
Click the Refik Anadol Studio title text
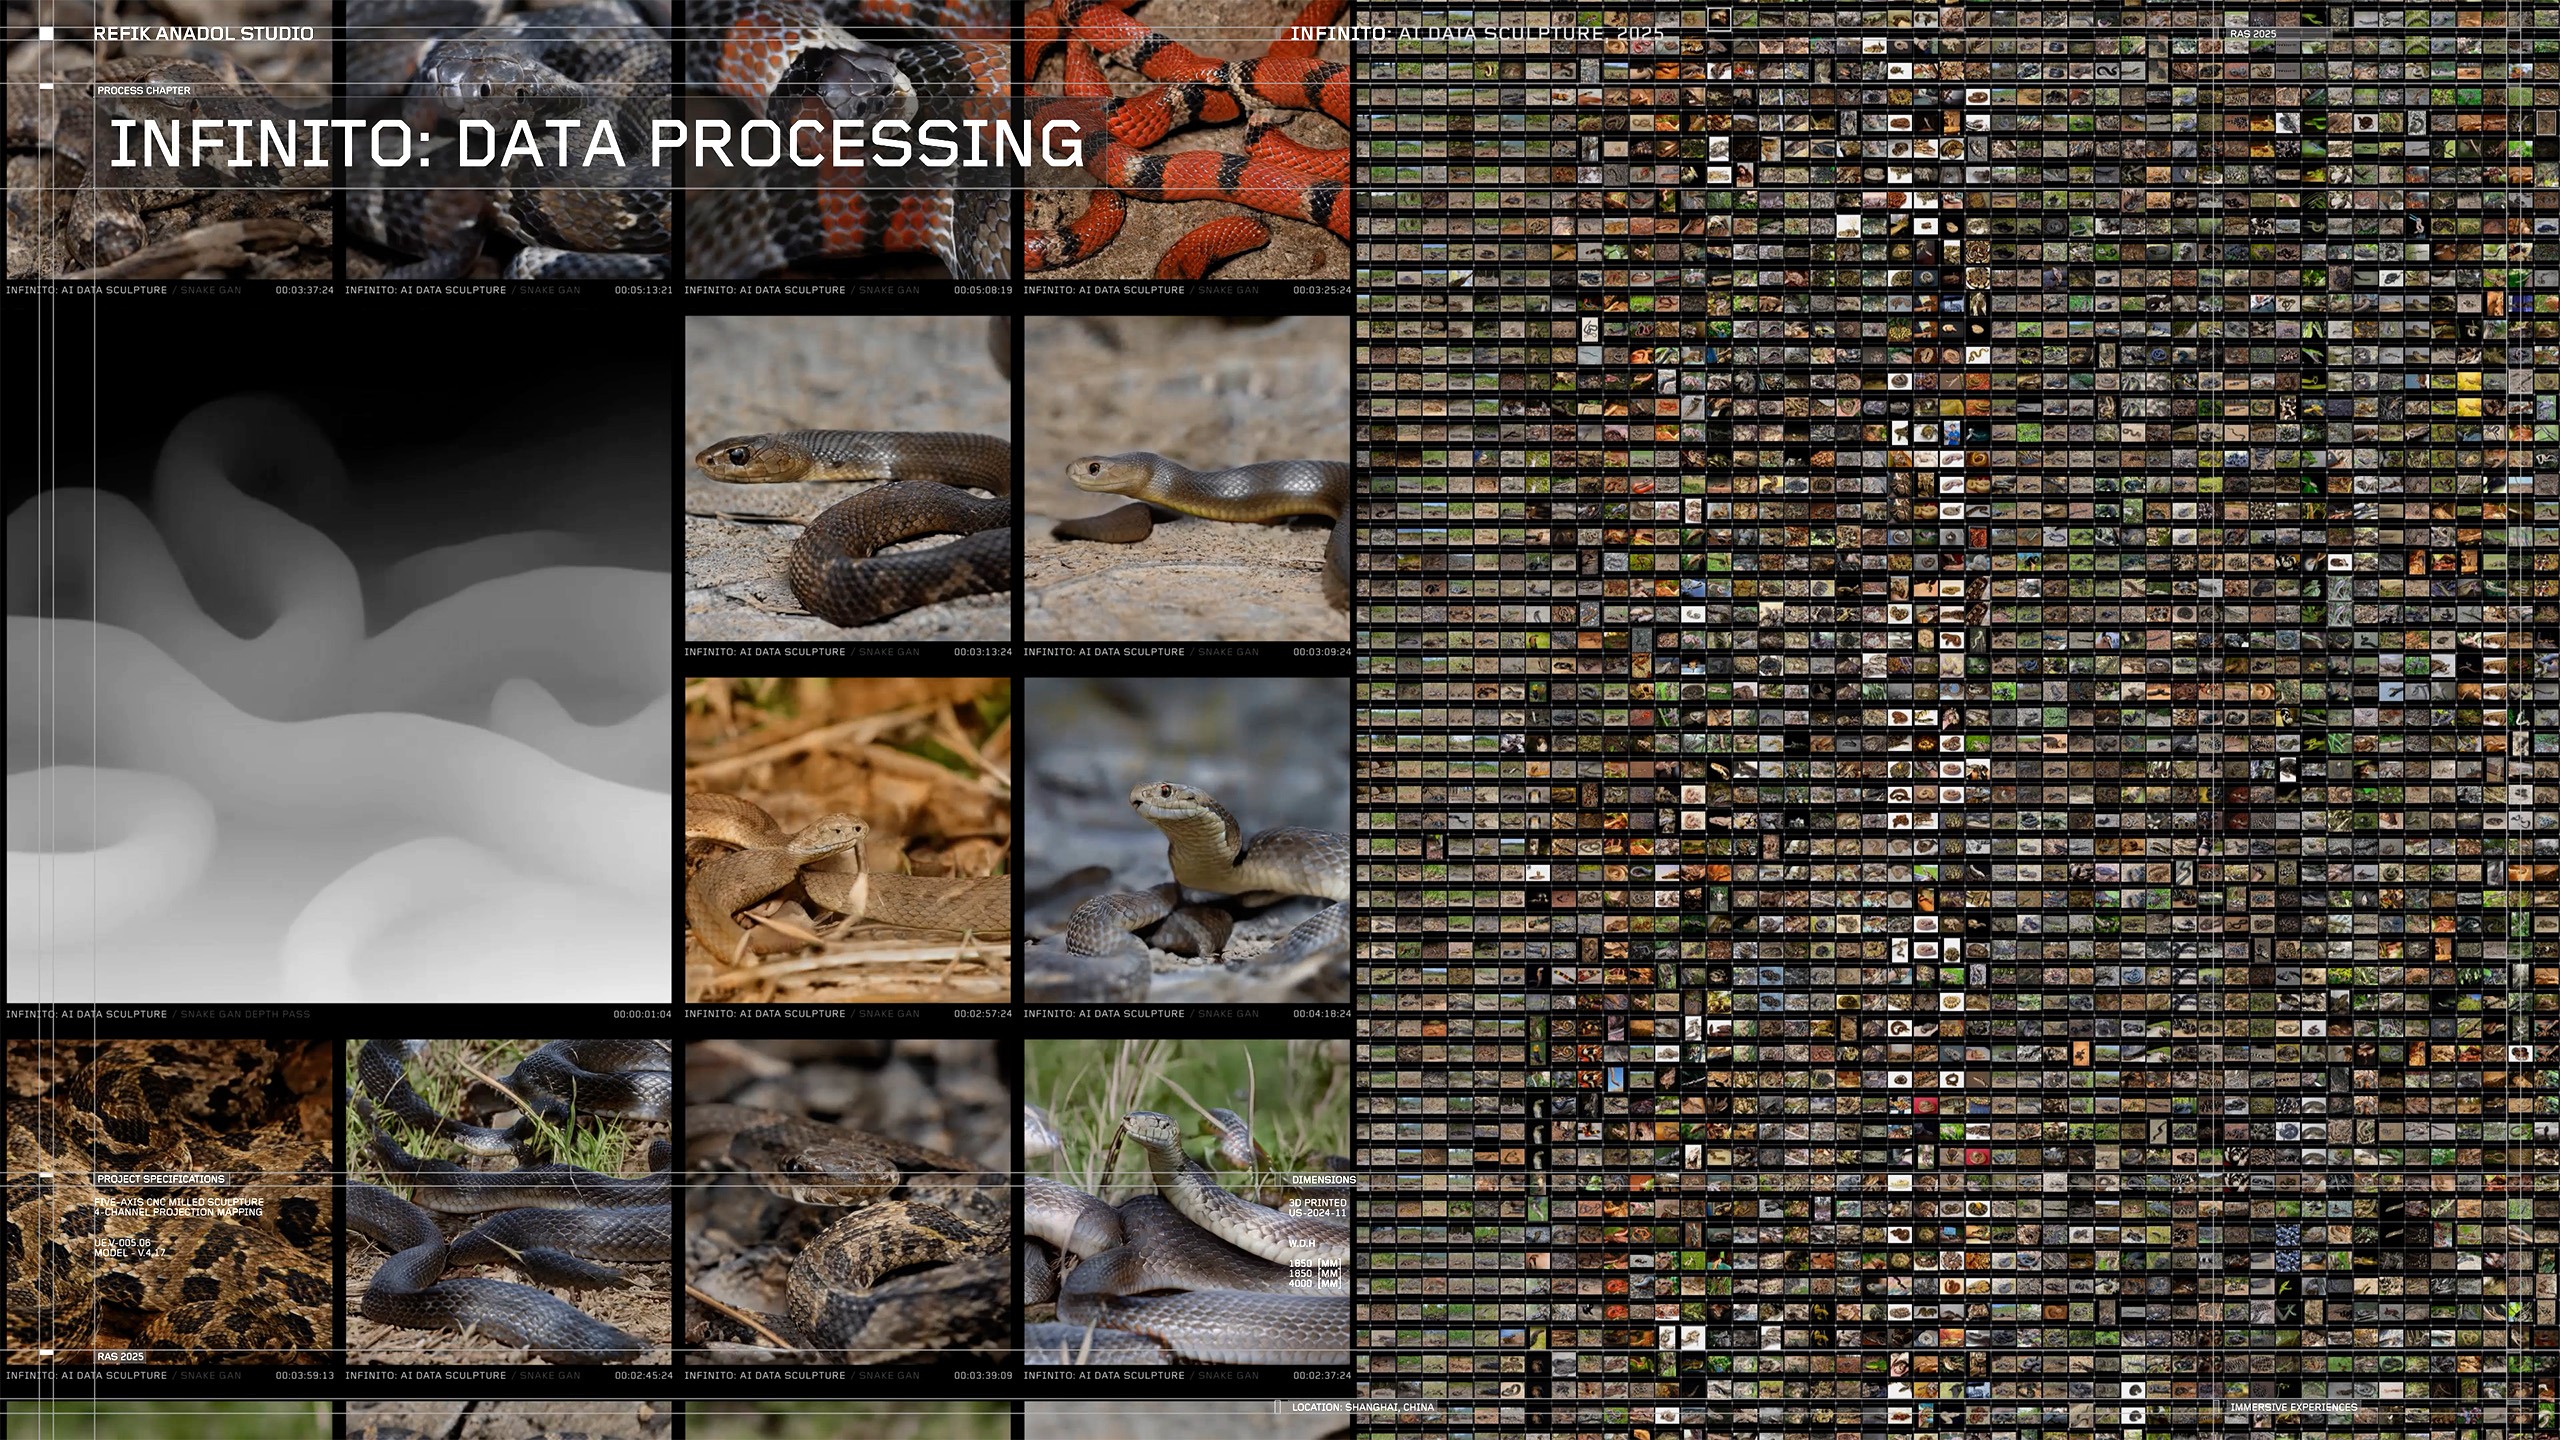pos(203,34)
